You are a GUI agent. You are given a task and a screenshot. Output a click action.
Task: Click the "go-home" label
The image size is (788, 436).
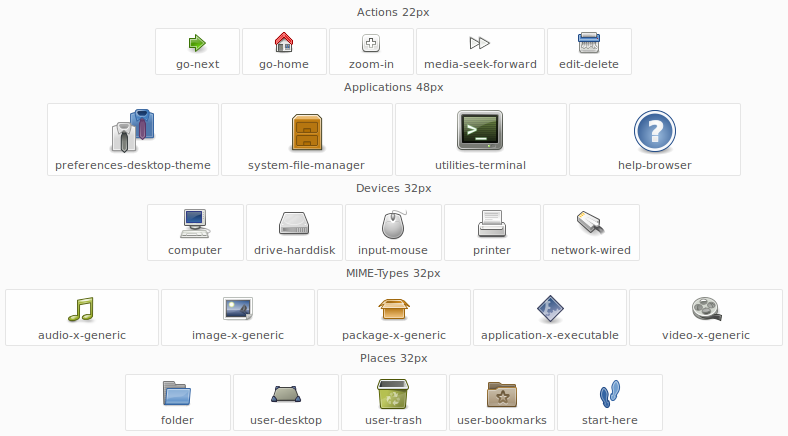click(x=284, y=64)
